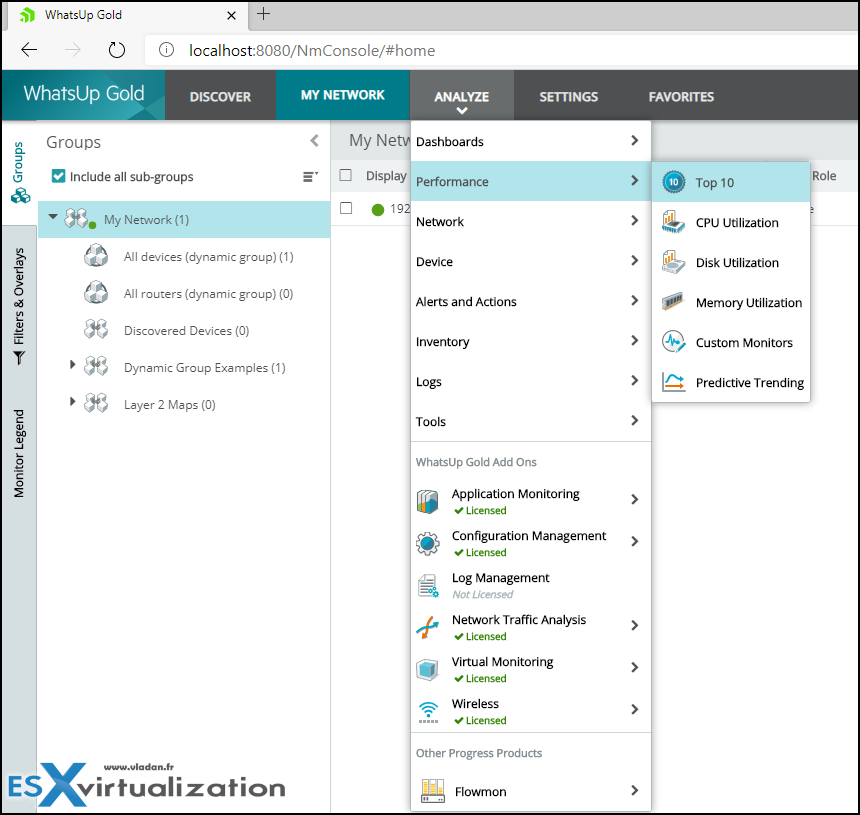Collapse the My Network tree node
Screen dimensions: 860x815
tap(53, 217)
